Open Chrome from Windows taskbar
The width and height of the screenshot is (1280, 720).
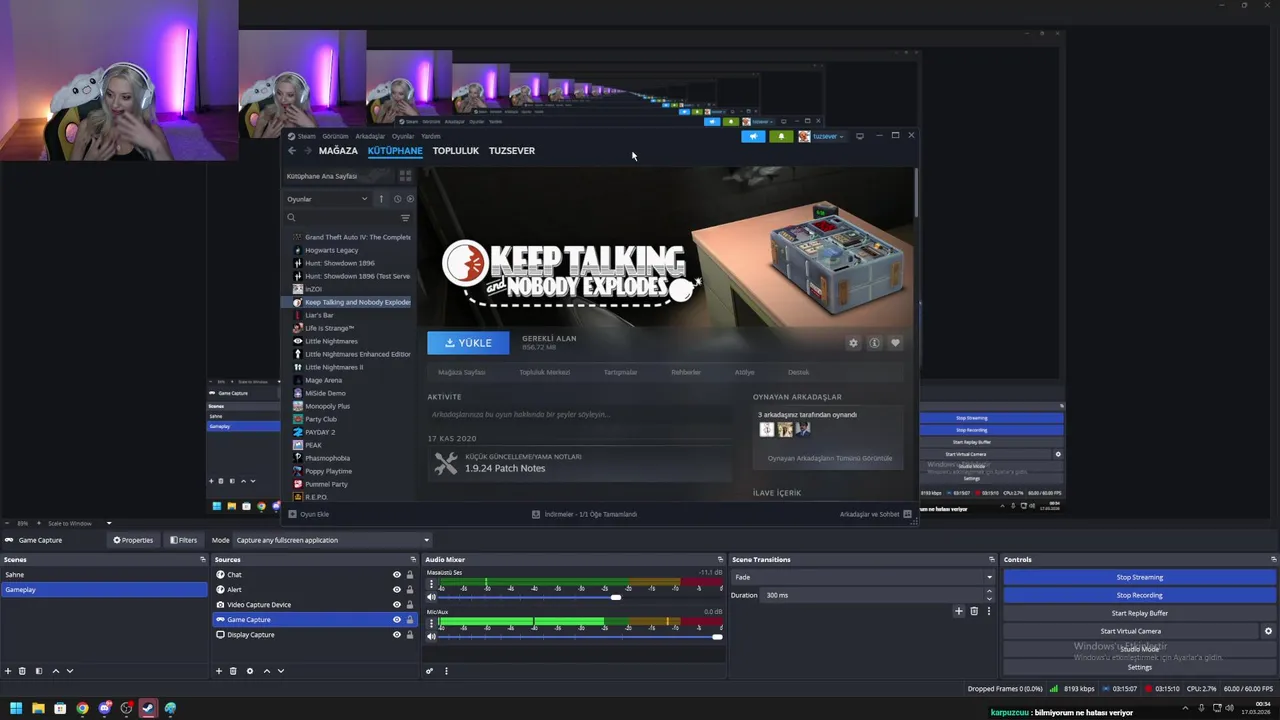82,708
